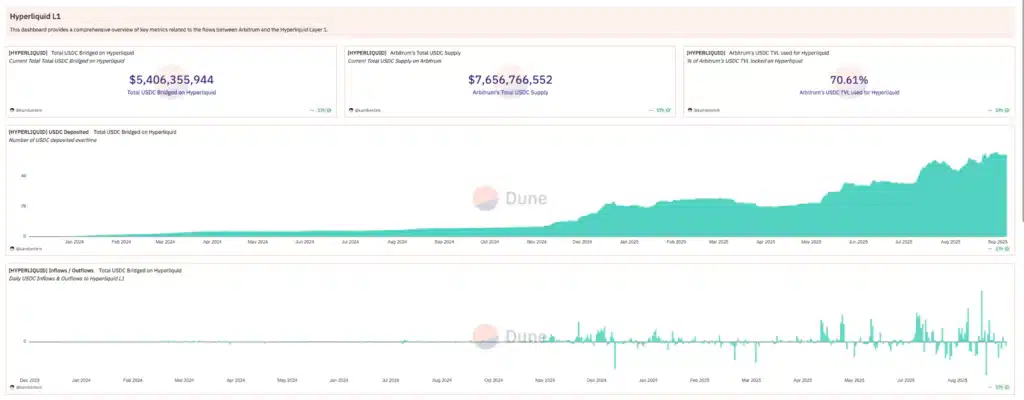Click the Dune logo on Inflows / Outflows chart

click(510, 335)
